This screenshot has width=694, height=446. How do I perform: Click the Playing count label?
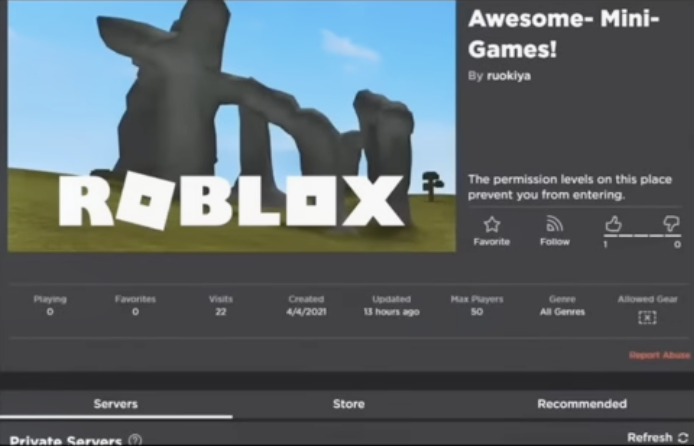tap(50, 299)
